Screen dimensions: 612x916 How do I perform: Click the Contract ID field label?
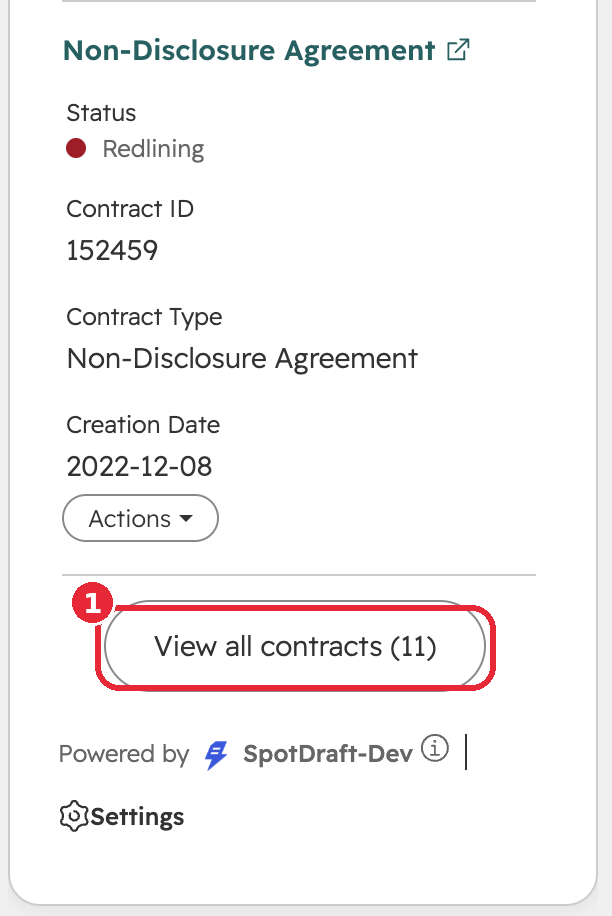tap(130, 209)
